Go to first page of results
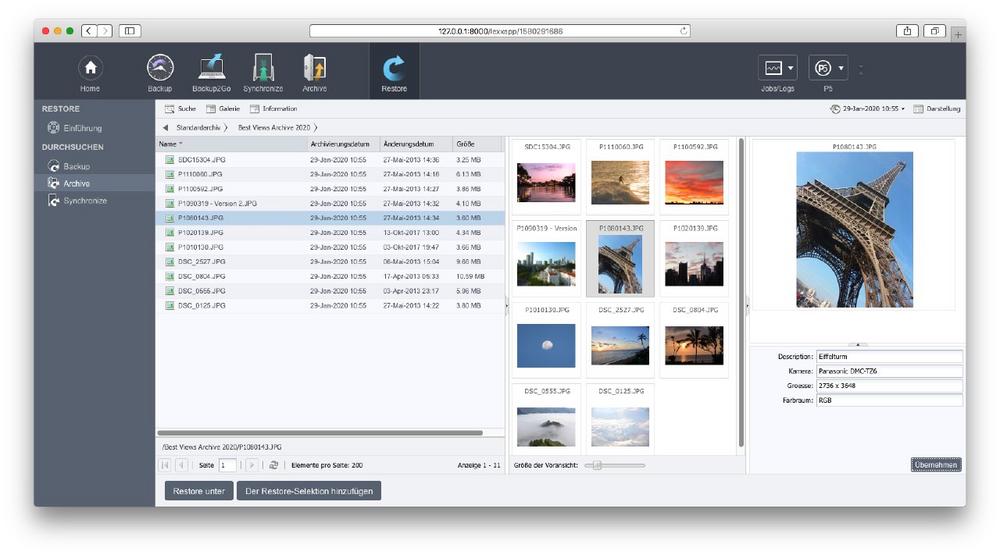Image resolution: width=1000 pixels, height=555 pixels. coord(165,465)
